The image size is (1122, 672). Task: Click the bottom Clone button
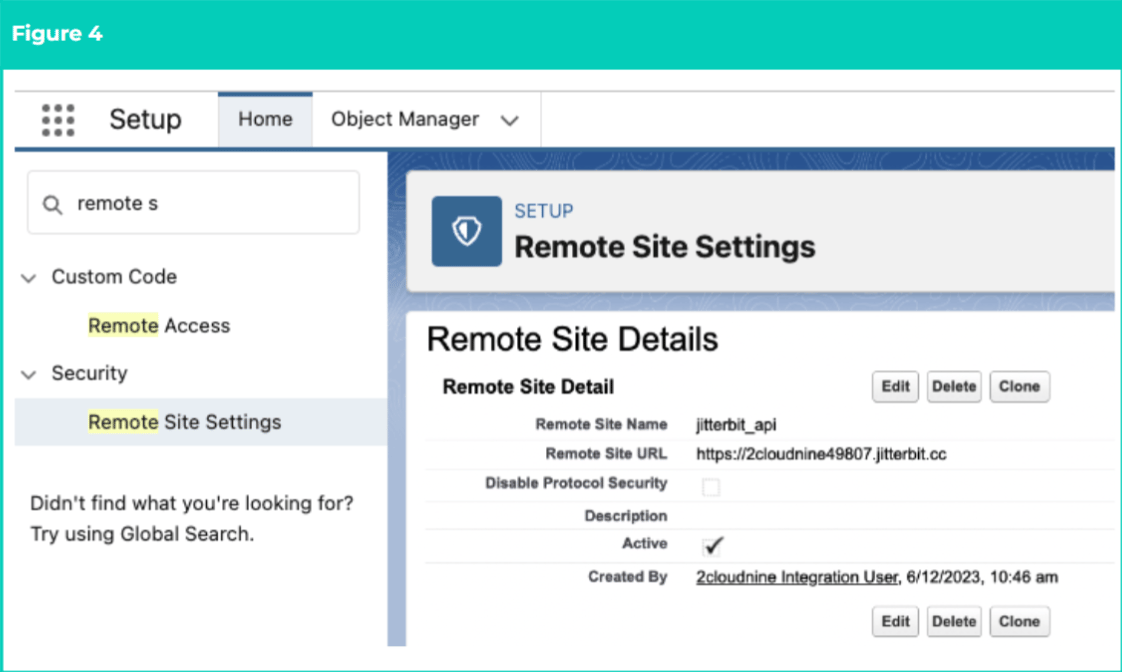[1020, 621]
